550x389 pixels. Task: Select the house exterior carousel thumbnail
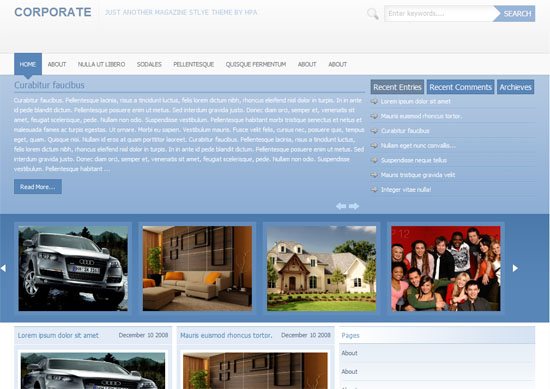(321, 268)
